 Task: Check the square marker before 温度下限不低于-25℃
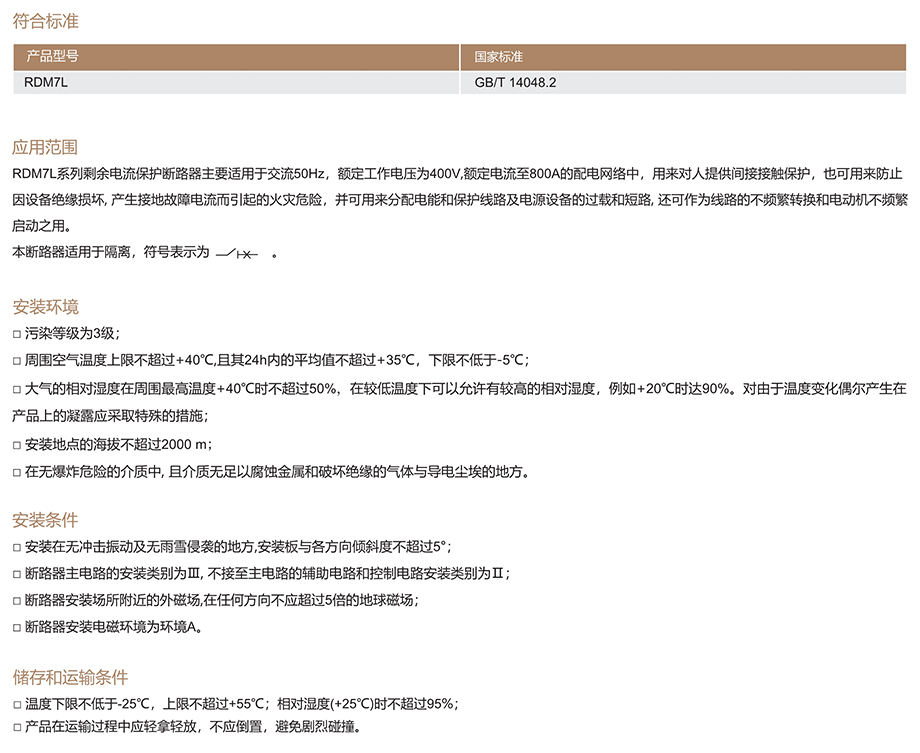16,704
